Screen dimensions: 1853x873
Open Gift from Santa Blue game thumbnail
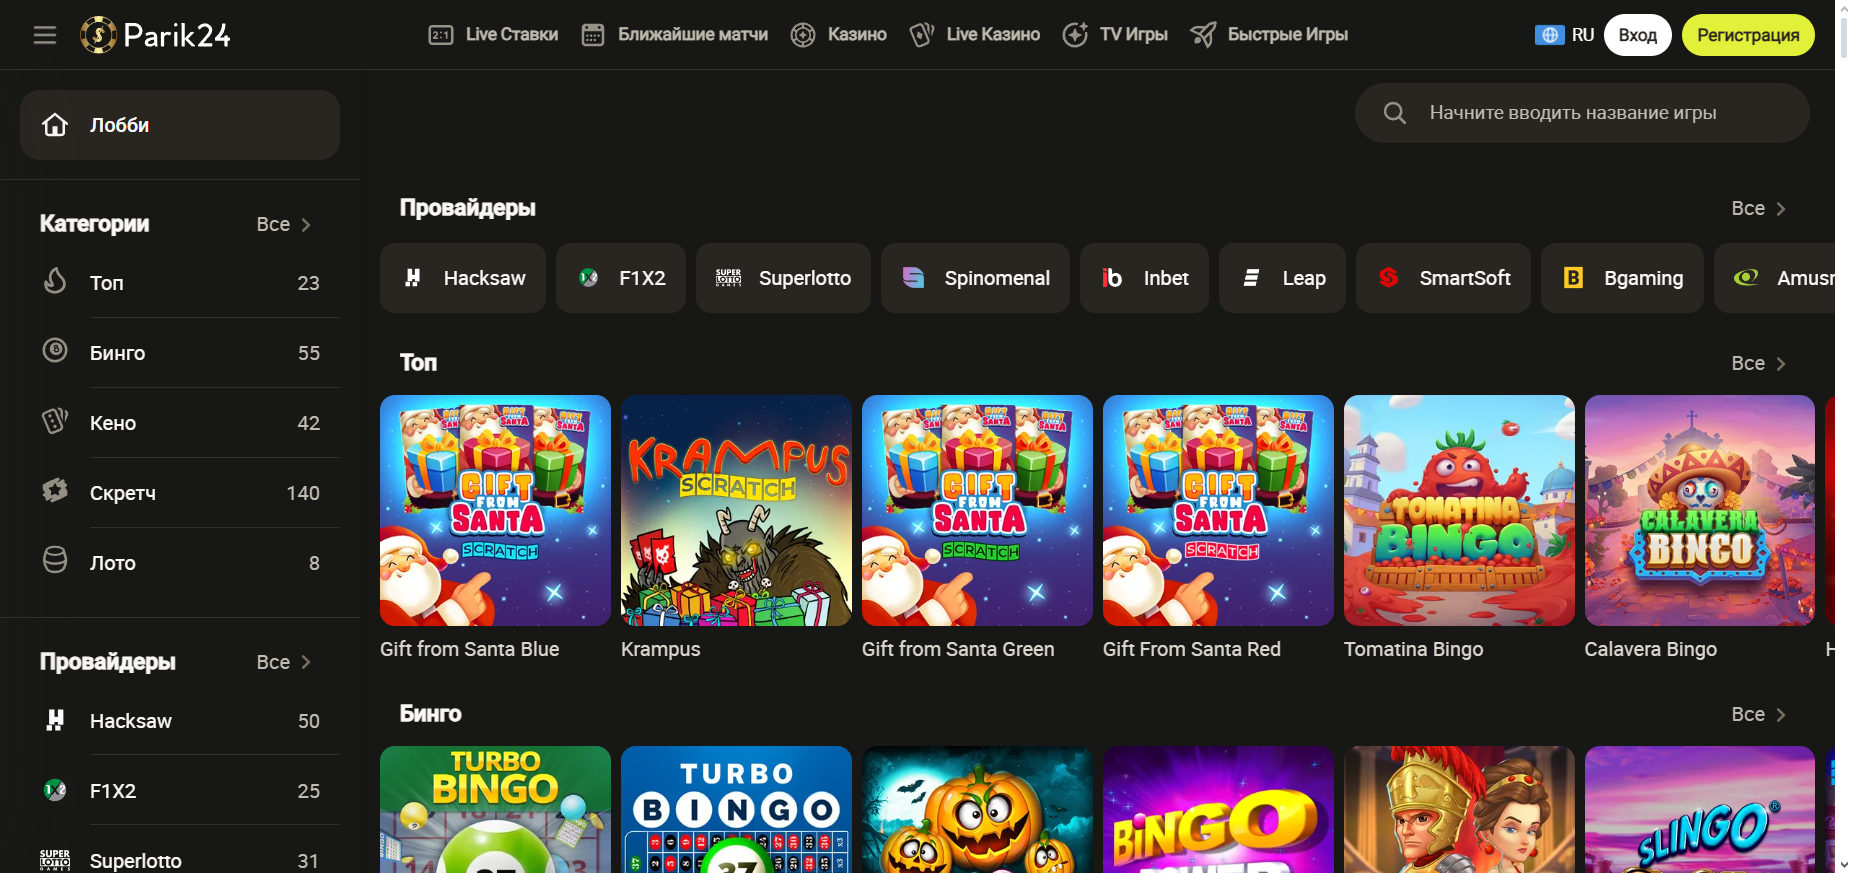click(x=495, y=510)
